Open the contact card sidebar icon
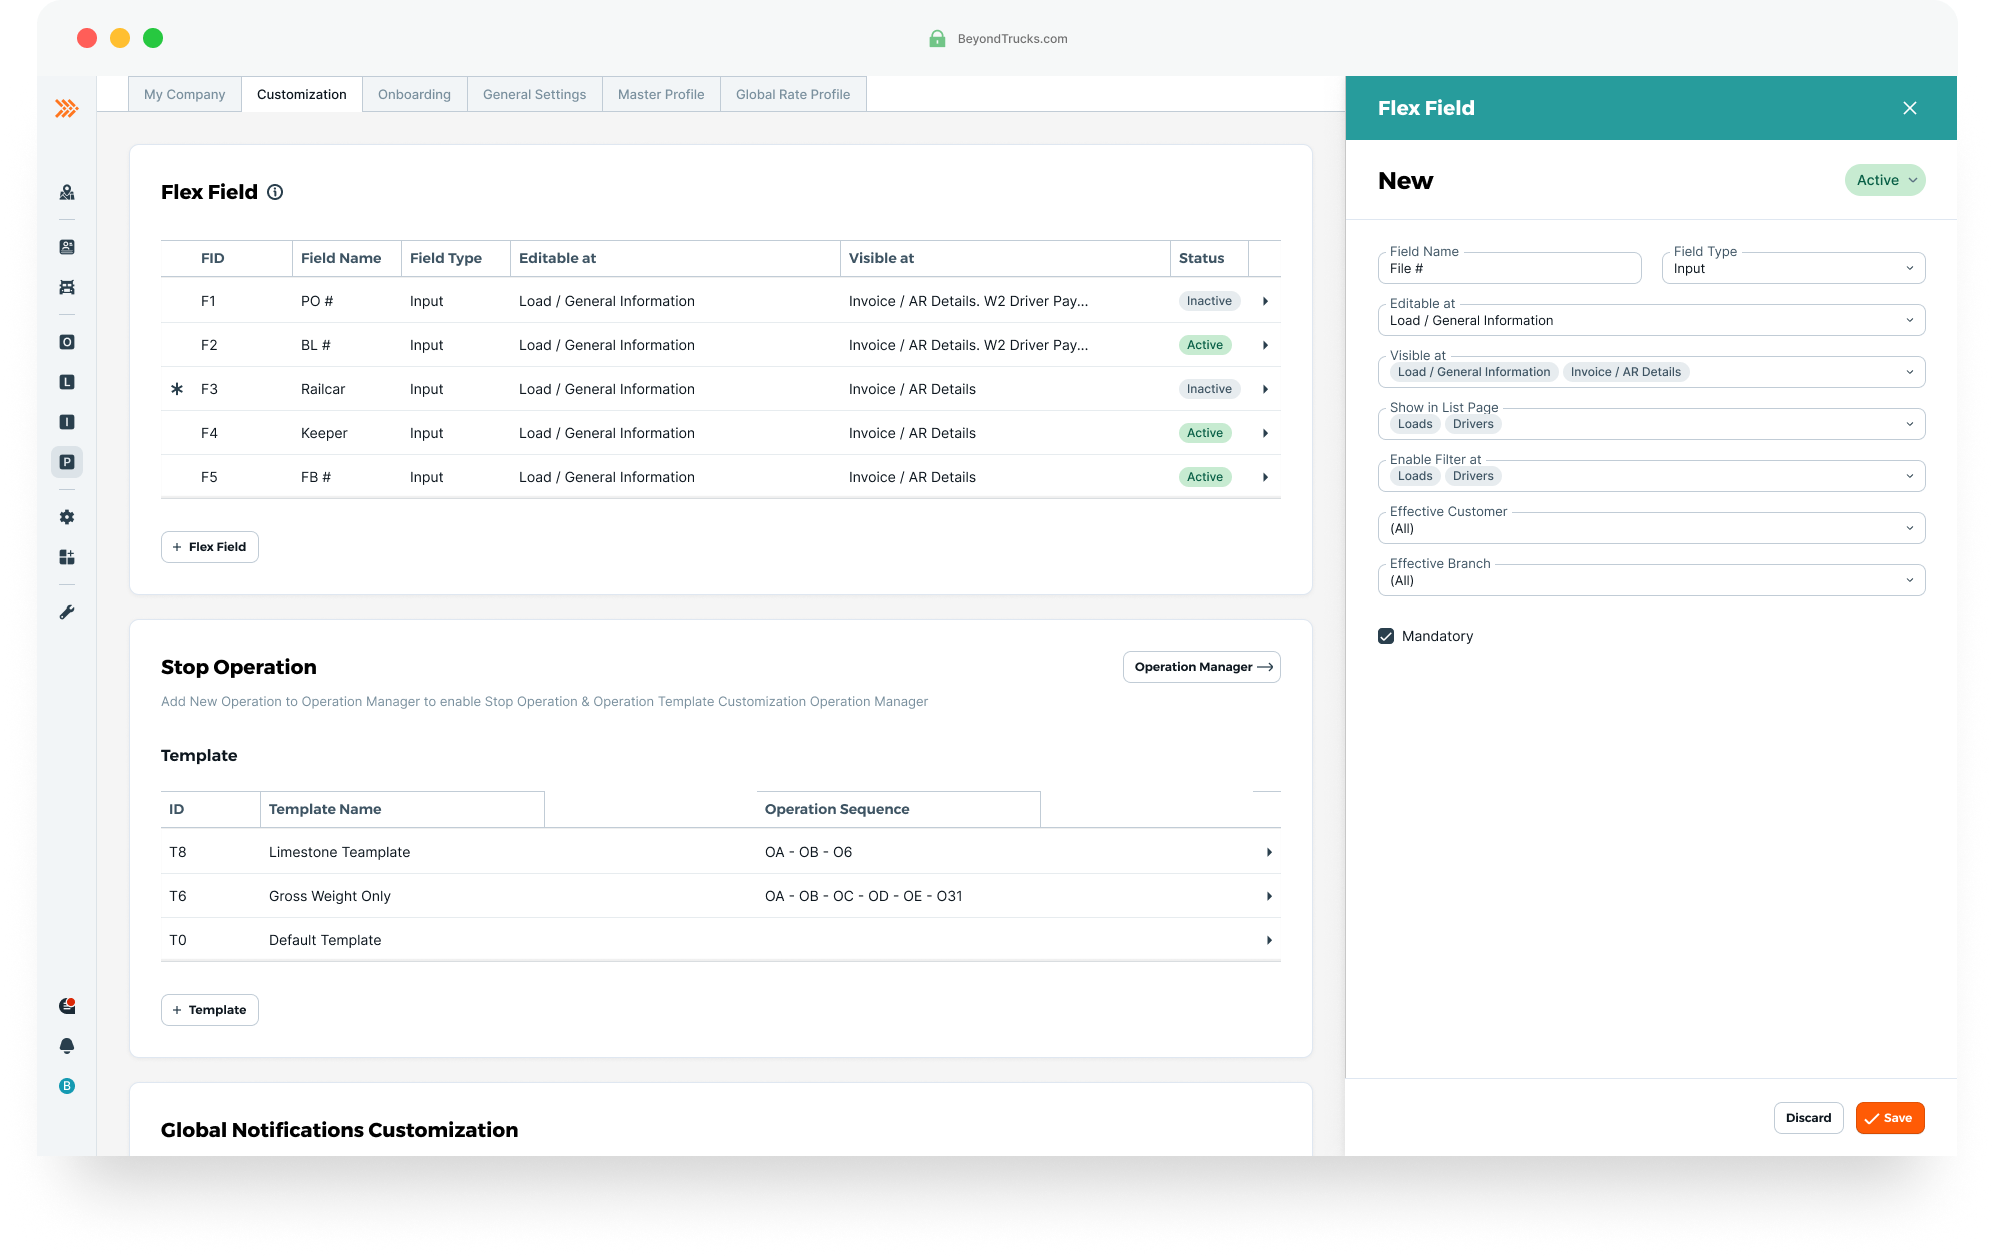 67,247
